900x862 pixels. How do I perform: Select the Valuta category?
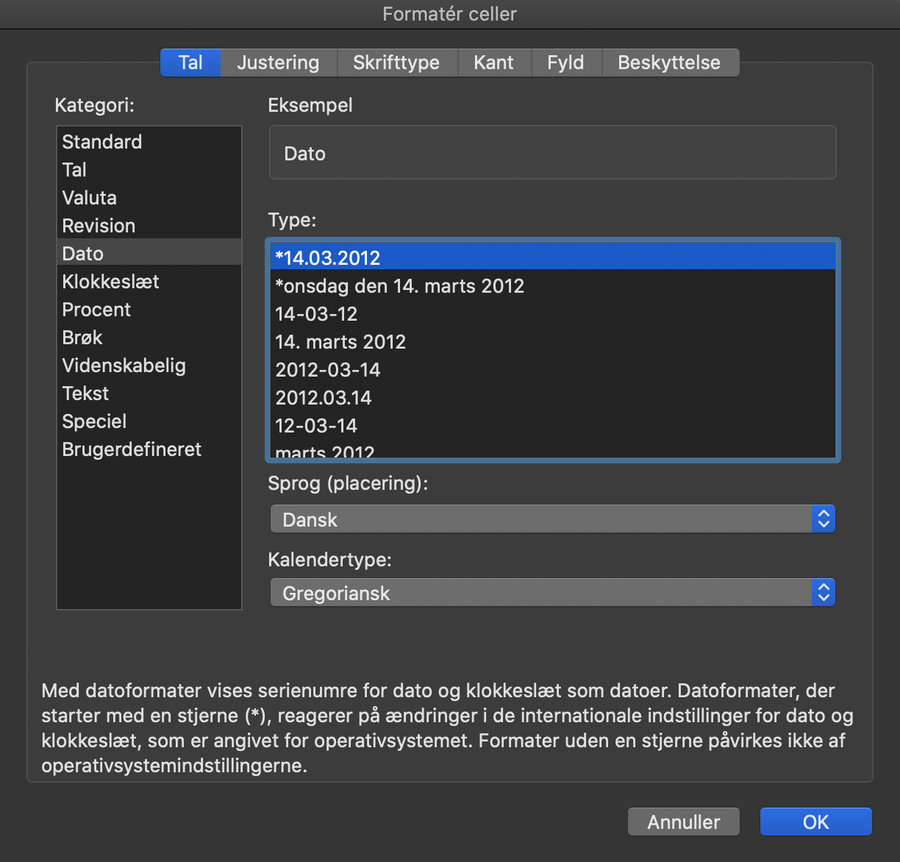pyautogui.click(x=89, y=197)
